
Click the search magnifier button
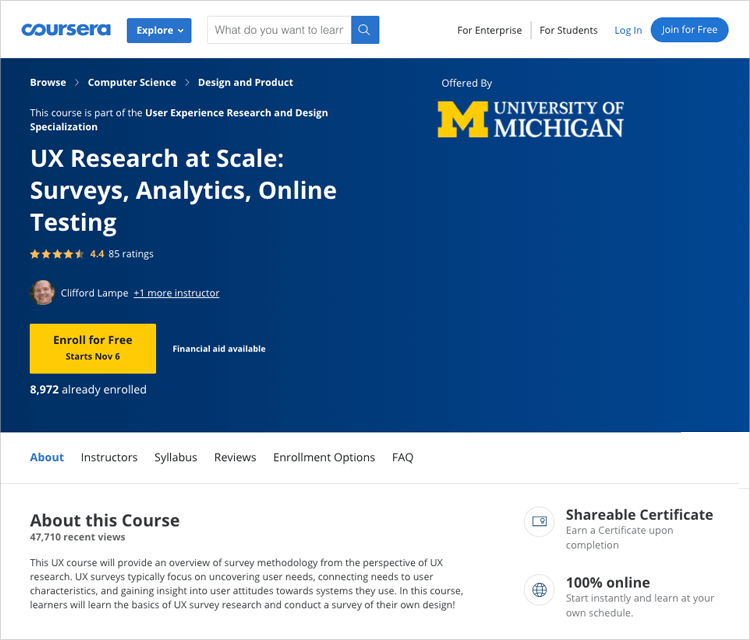[365, 30]
